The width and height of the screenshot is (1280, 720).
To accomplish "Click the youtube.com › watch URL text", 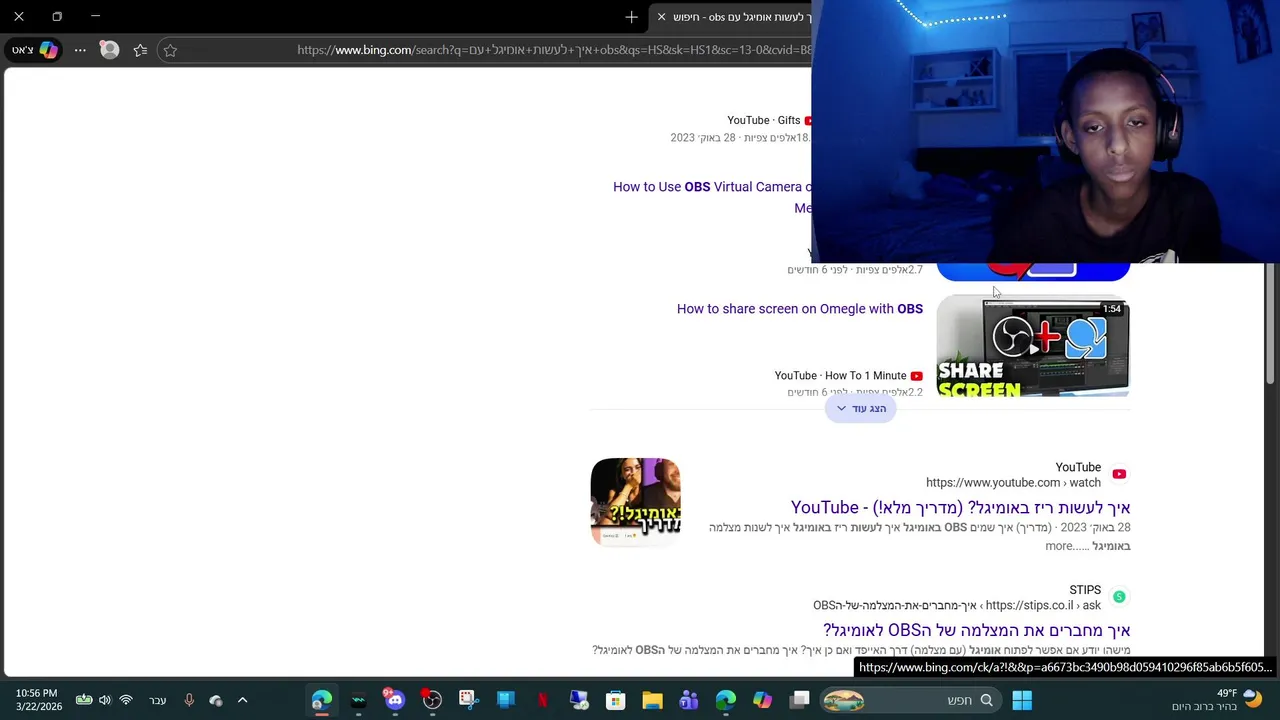I will (1013, 483).
